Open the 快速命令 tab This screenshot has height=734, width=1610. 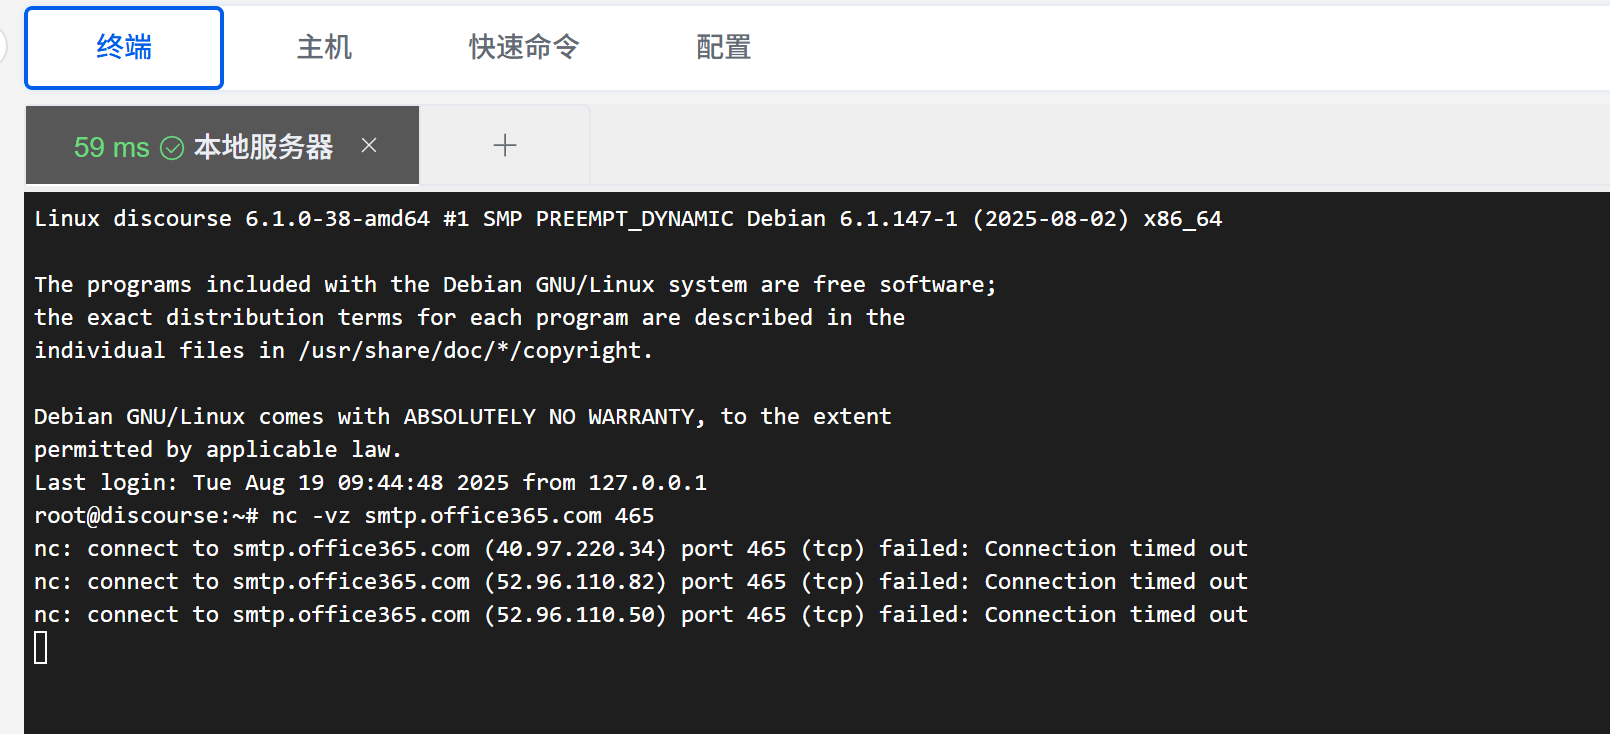[x=524, y=47]
